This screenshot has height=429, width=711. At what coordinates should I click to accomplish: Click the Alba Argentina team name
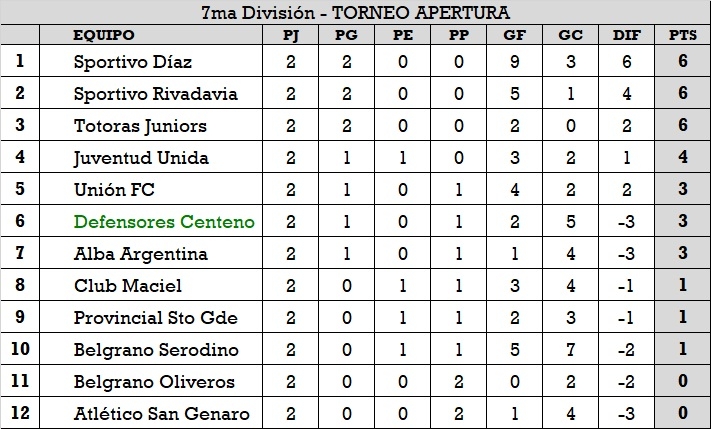click(141, 254)
